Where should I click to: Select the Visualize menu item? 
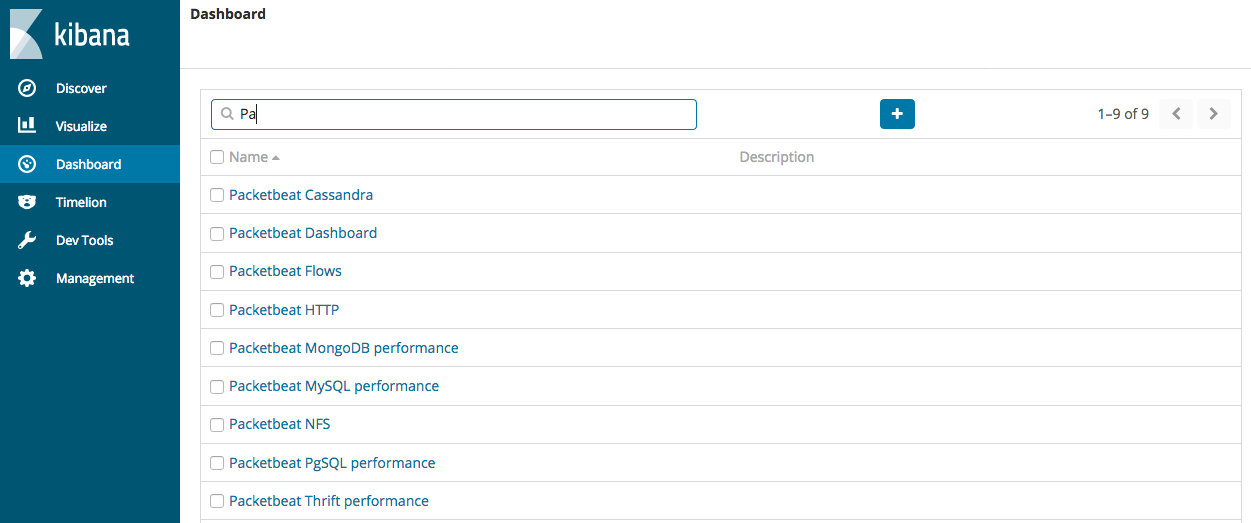81,126
